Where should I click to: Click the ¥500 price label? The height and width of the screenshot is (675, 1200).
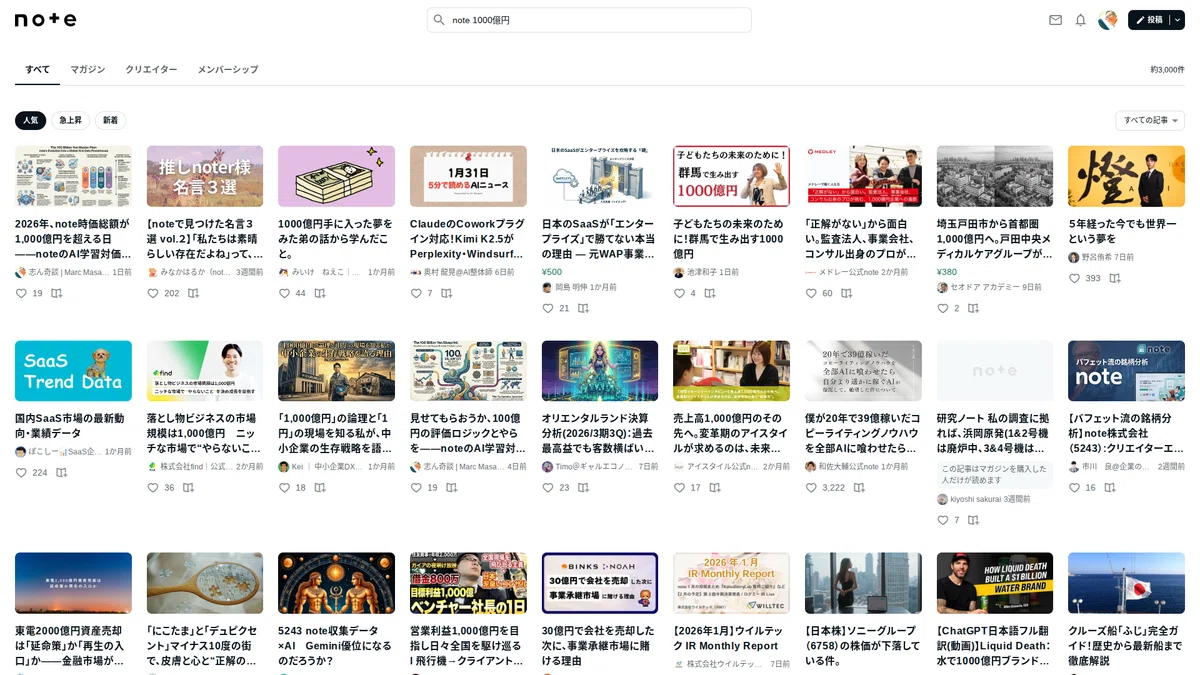tap(552, 272)
